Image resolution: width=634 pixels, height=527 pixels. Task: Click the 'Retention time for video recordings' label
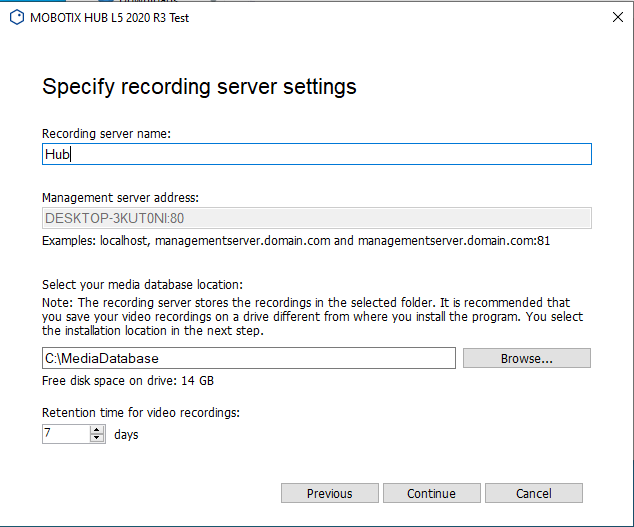click(141, 412)
